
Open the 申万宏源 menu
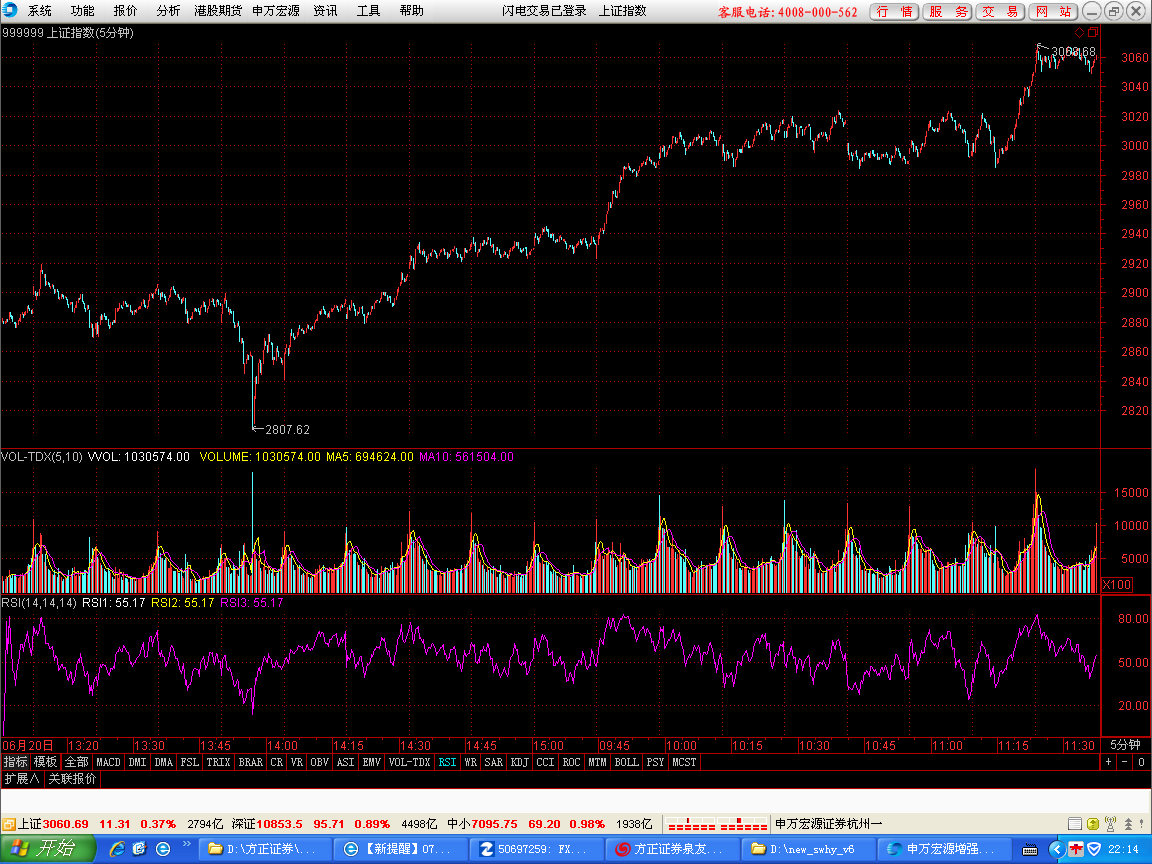(x=276, y=11)
